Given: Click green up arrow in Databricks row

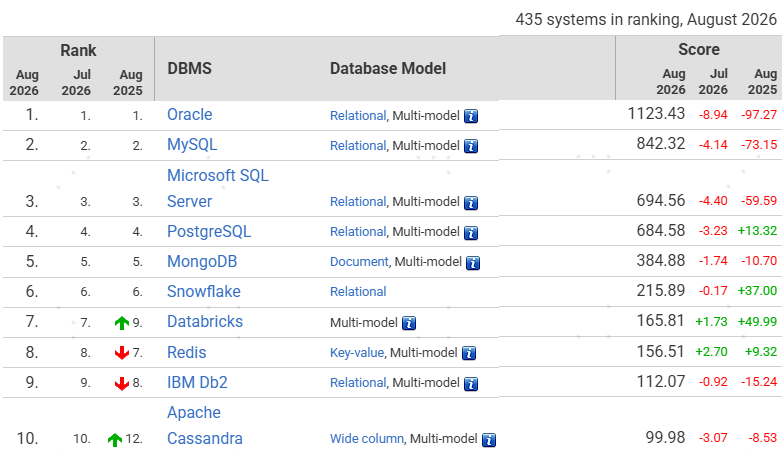Looking at the screenshot, I should (122, 322).
